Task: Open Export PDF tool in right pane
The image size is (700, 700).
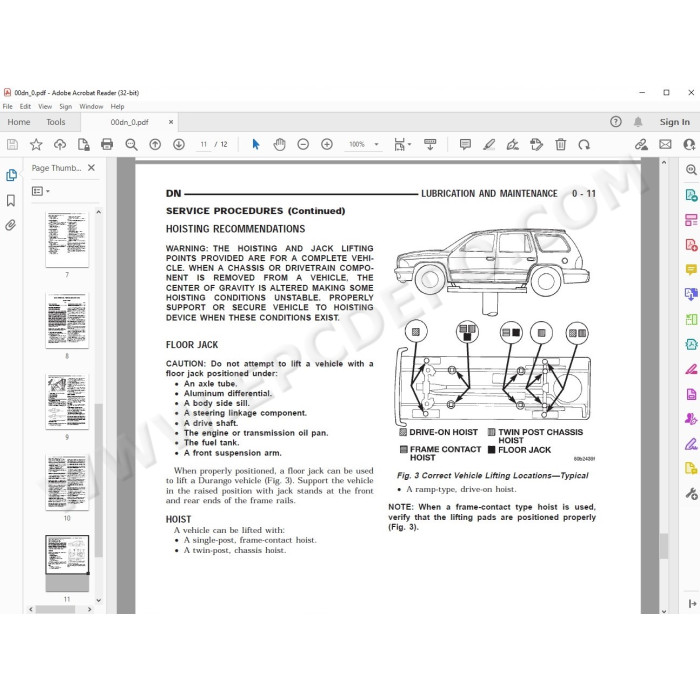Action: coord(691,195)
